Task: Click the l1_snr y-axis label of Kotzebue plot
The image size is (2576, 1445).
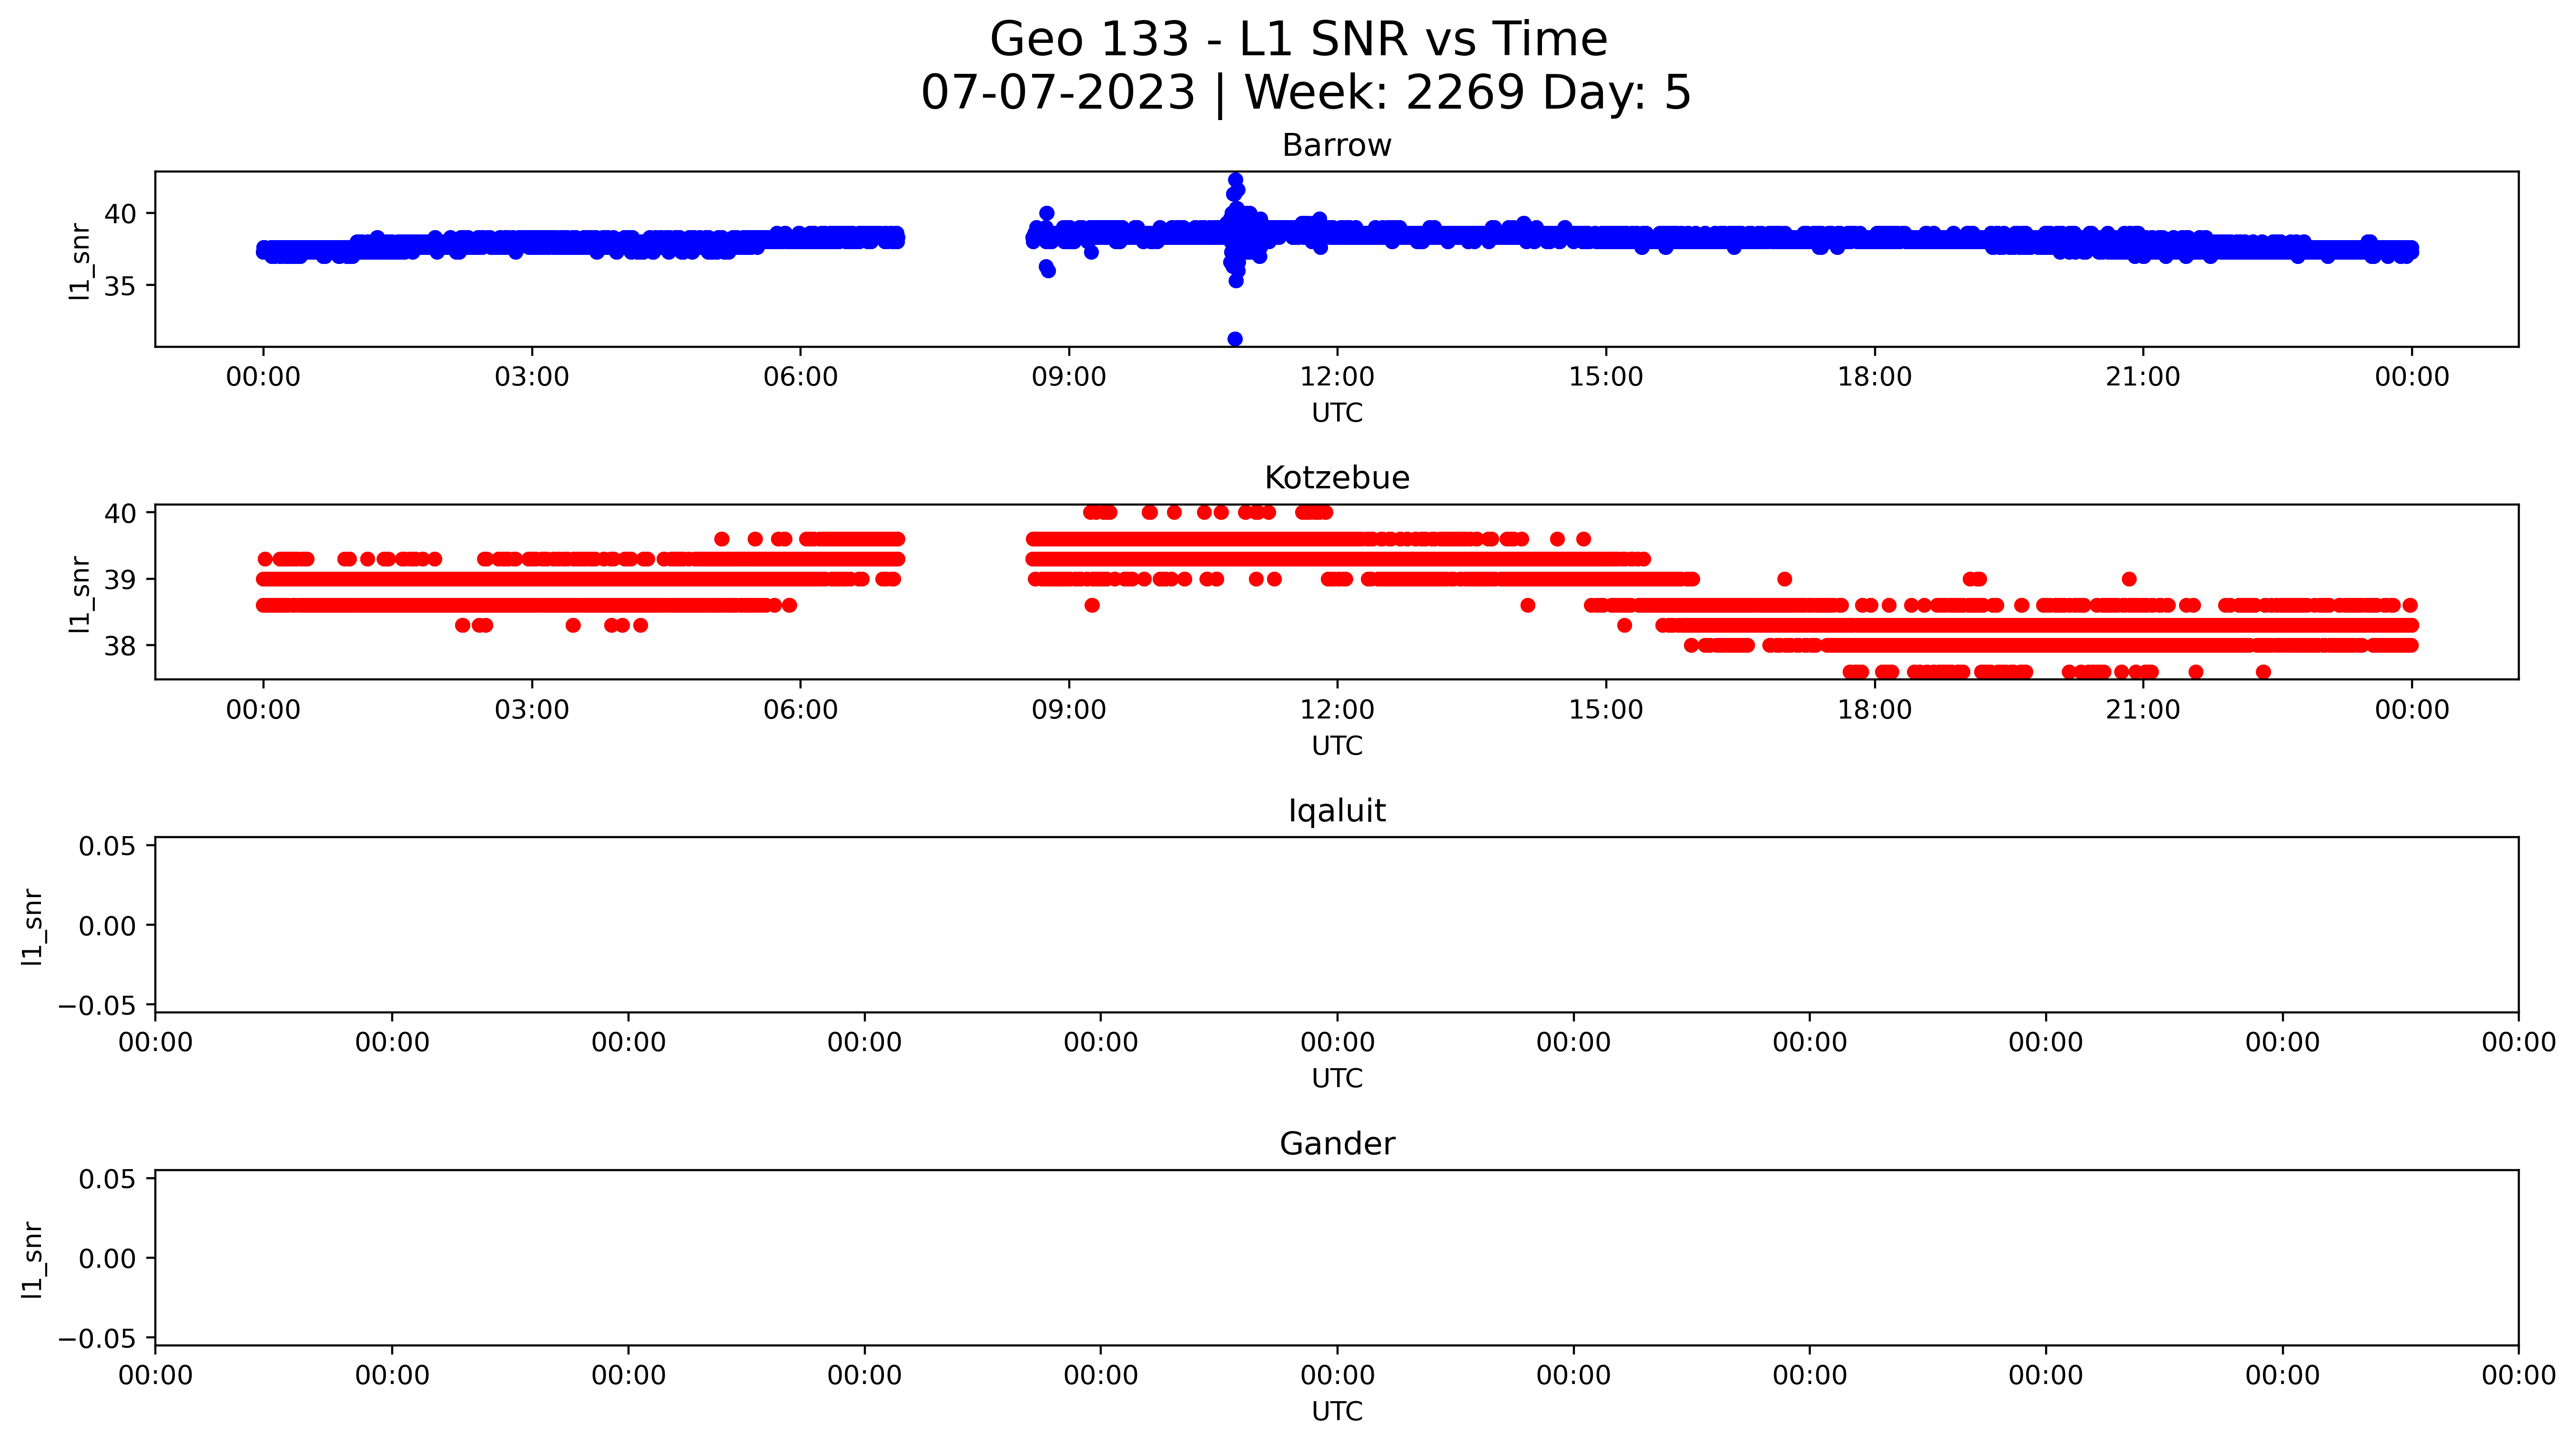Action: (x=79, y=594)
